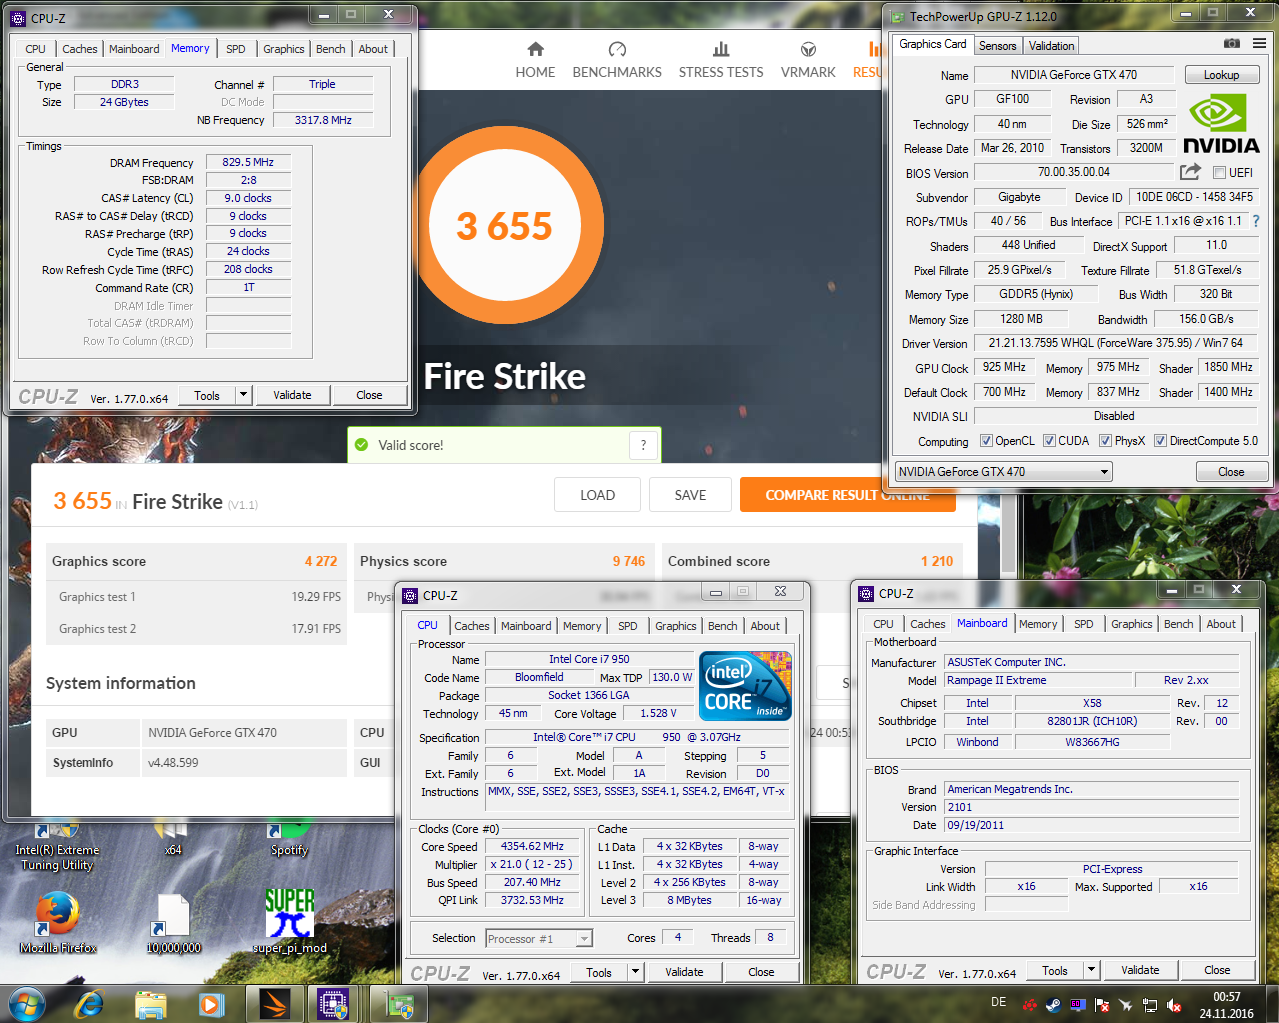Open GPU selection dropdown in GPU-Z
The height and width of the screenshot is (1023, 1279).
pos(1003,472)
